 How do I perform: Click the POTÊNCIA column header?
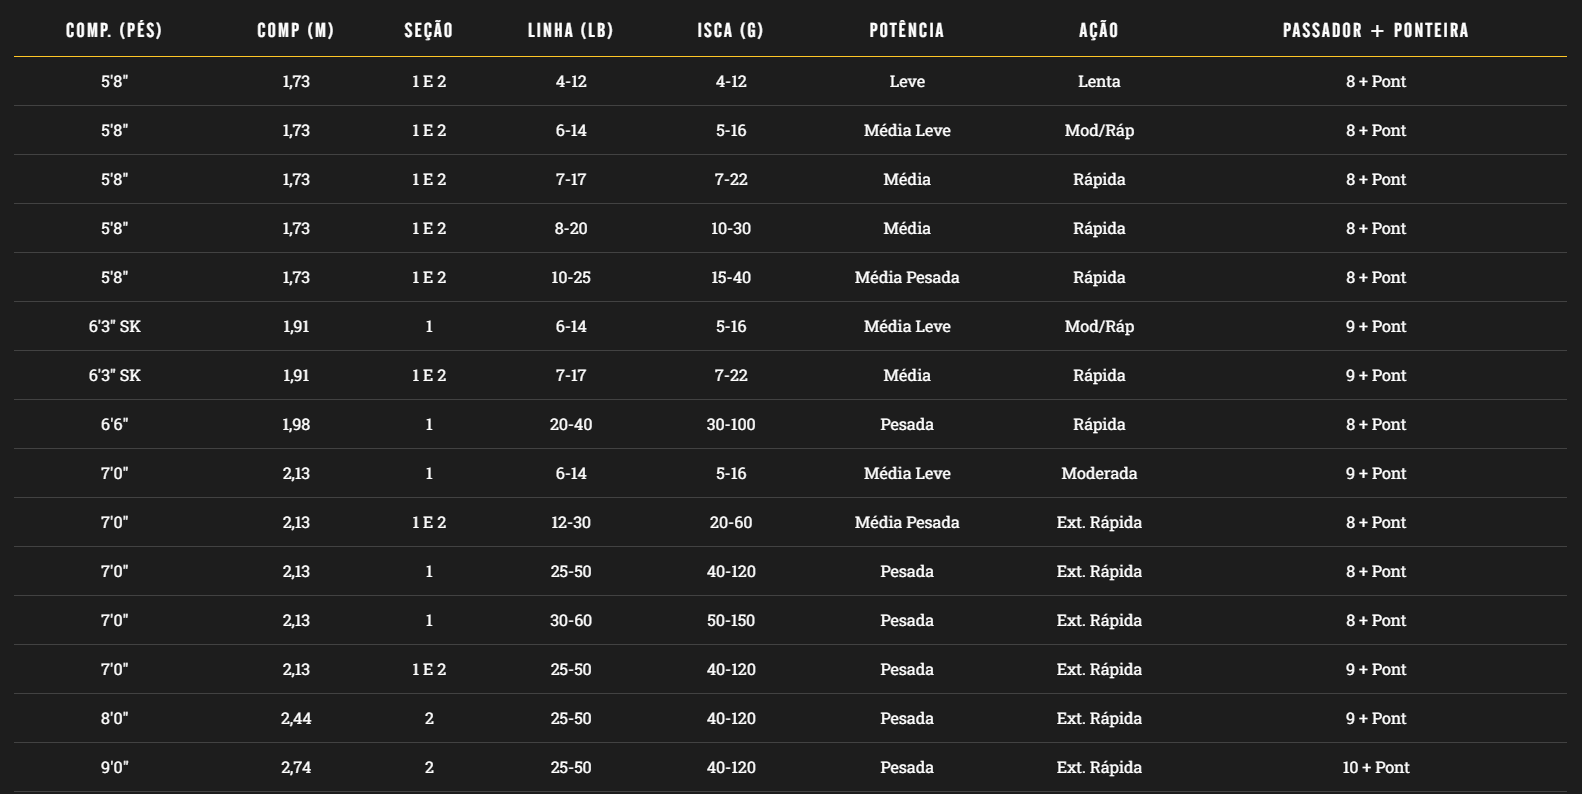[x=907, y=31]
